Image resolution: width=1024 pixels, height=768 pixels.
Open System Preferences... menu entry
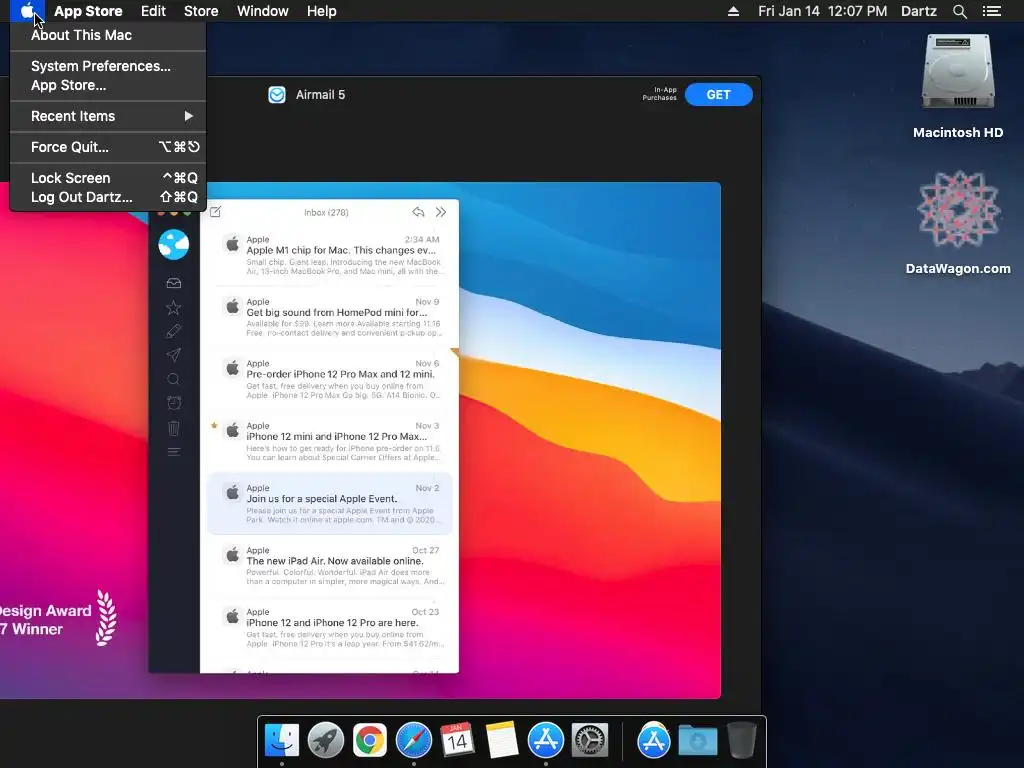pos(108,66)
